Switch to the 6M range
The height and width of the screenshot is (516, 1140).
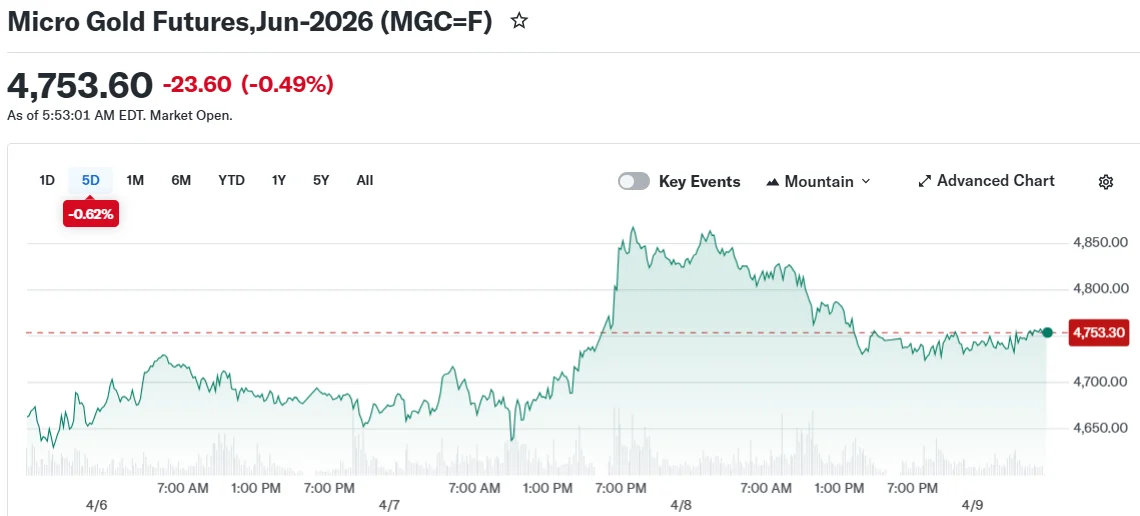[181, 180]
